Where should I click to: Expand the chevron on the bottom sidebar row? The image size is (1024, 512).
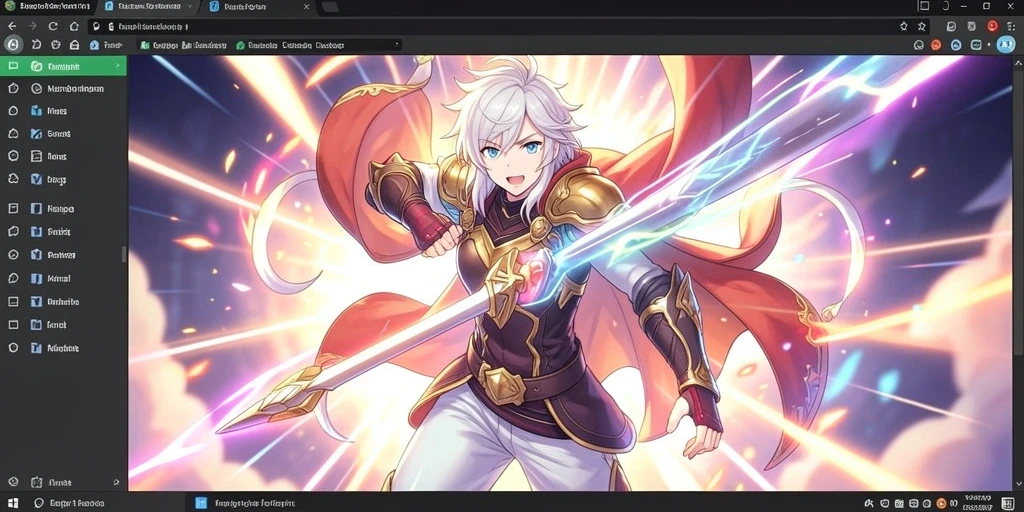[116, 483]
